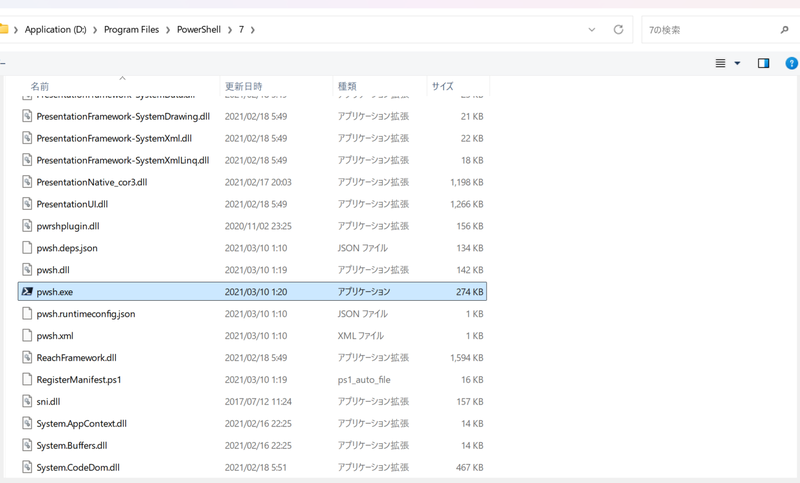
Task: Select file name System.Buffers.dll
Action: (x=71, y=445)
